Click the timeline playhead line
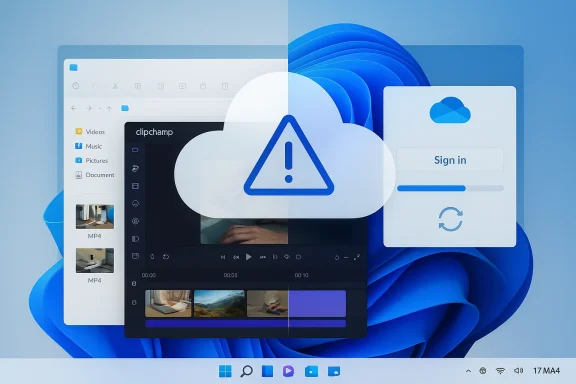 tap(288, 309)
